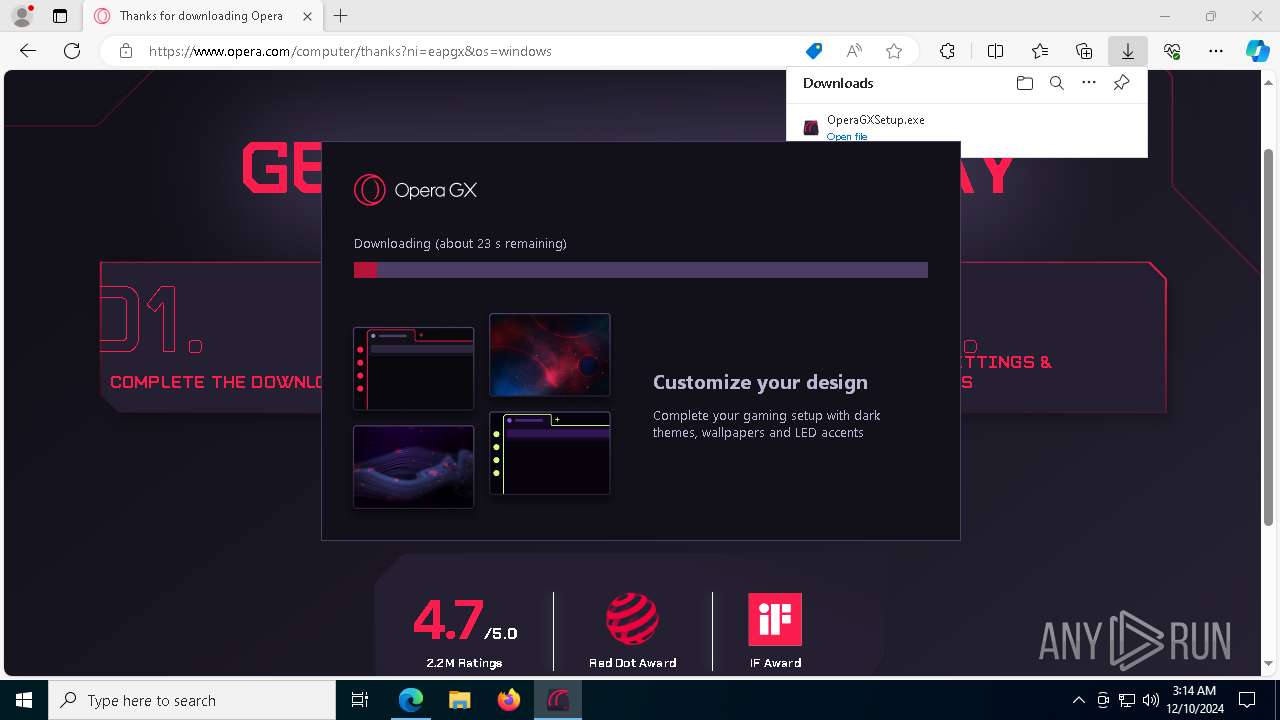The image size is (1280, 720).
Task: Toggle the Downloads toolbar button
Action: (x=1128, y=51)
